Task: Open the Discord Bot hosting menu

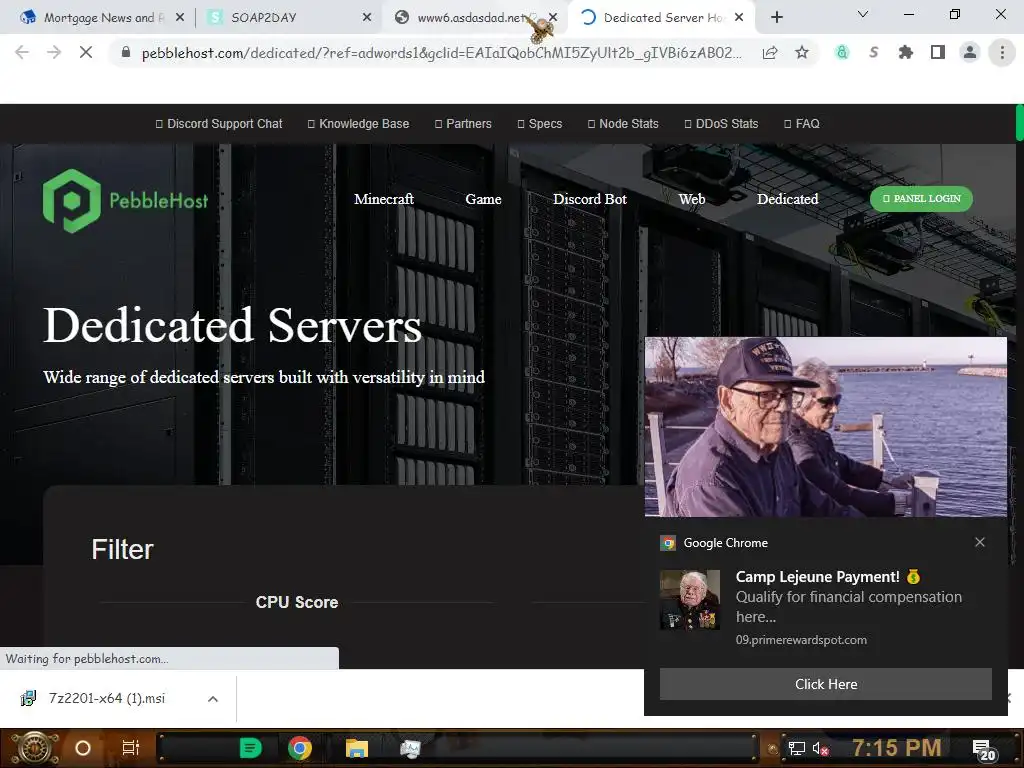Action: [x=590, y=199]
